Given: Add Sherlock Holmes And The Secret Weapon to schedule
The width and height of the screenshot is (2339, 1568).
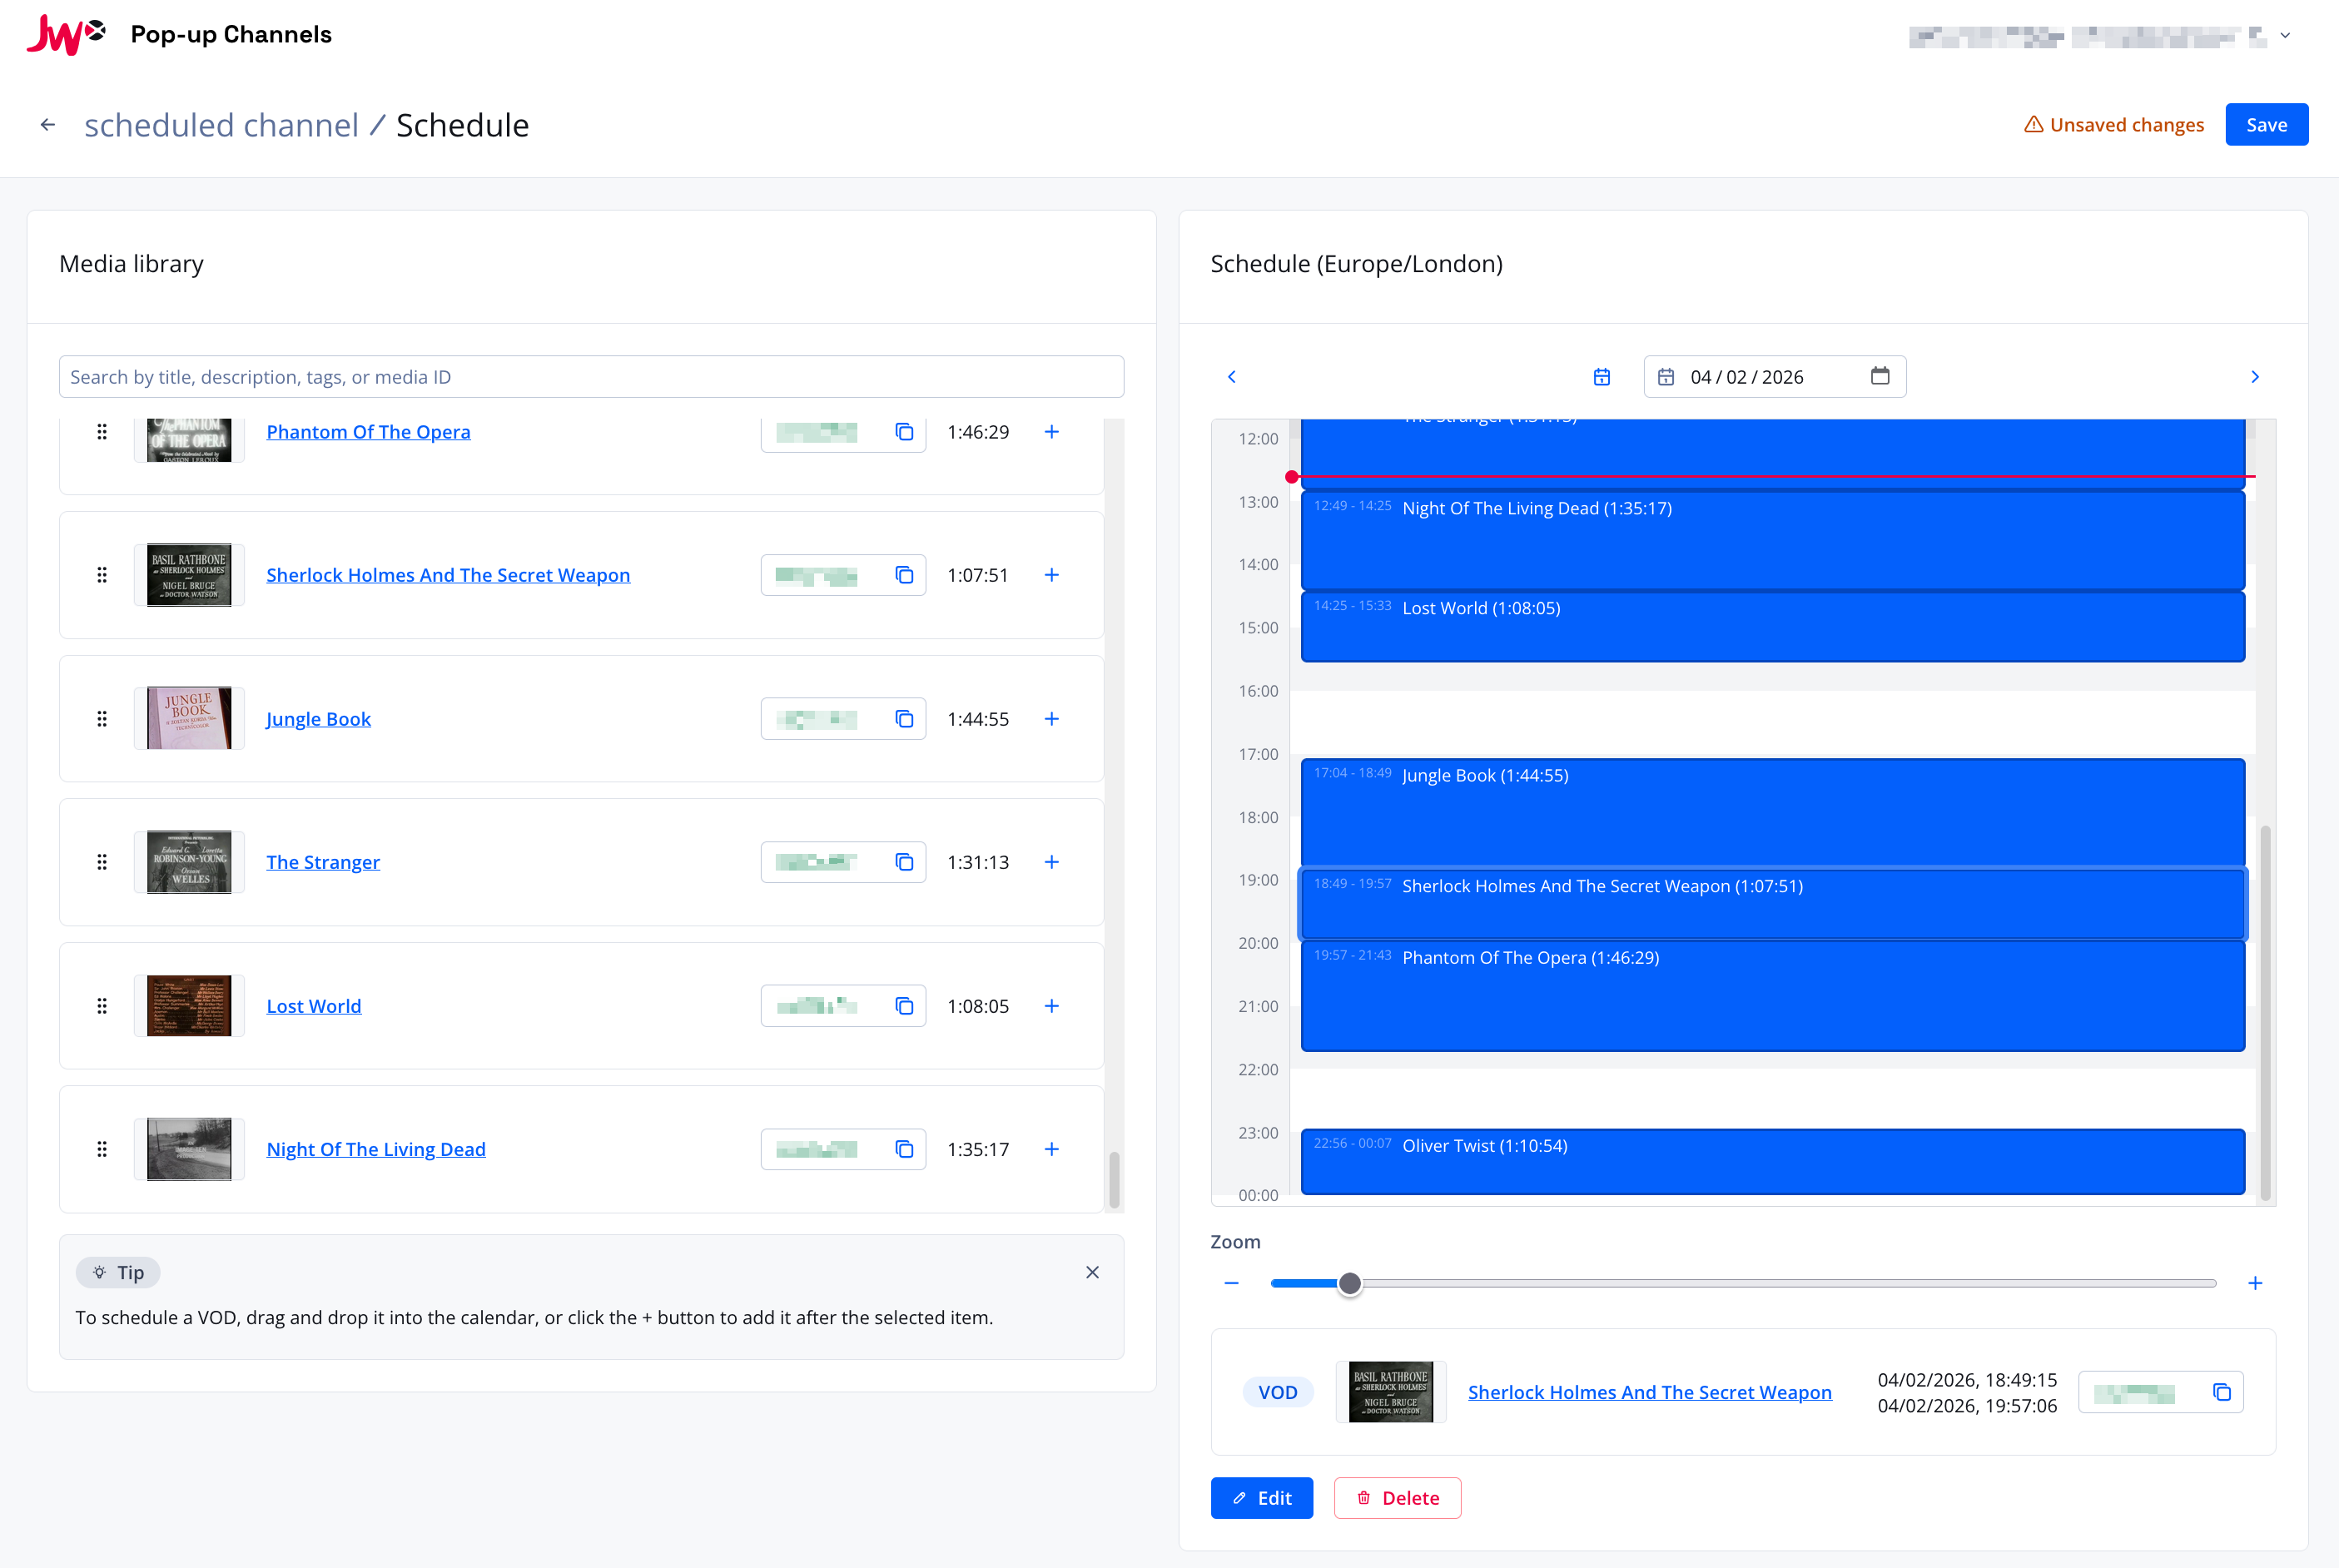Looking at the screenshot, I should [x=1052, y=575].
